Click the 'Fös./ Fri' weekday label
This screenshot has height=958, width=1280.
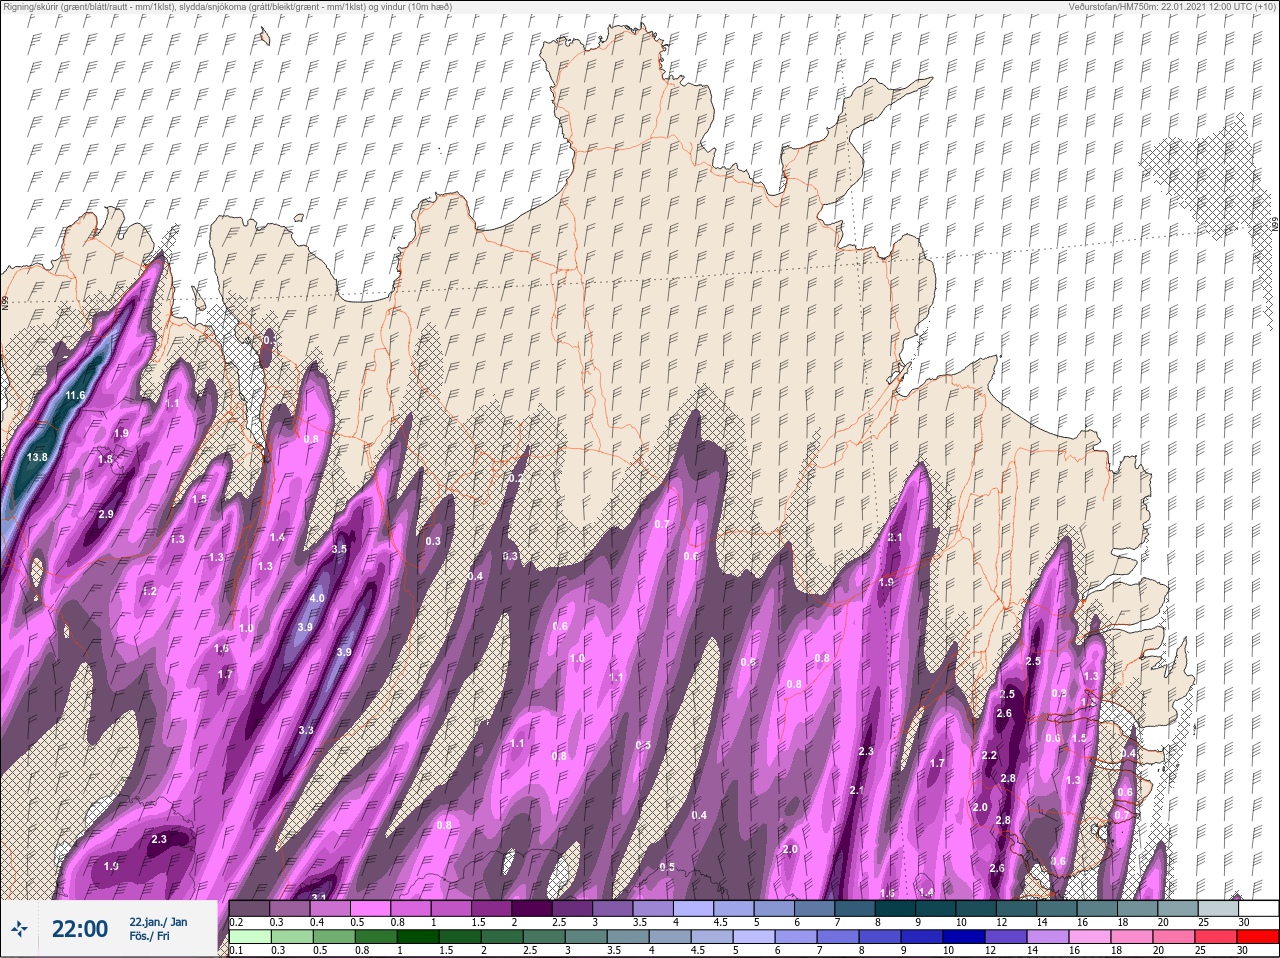[x=150, y=937]
